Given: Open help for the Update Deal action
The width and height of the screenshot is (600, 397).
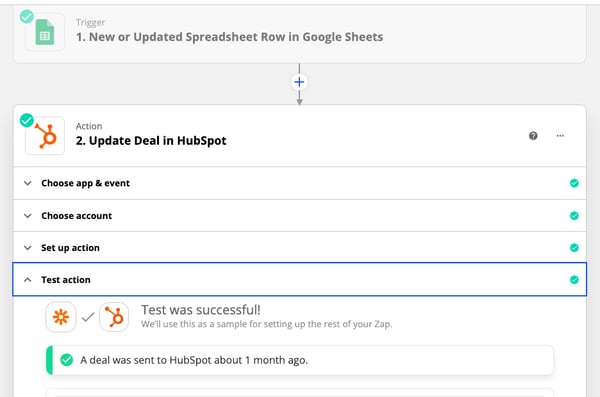Looking at the screenshot, I should 533,136.
